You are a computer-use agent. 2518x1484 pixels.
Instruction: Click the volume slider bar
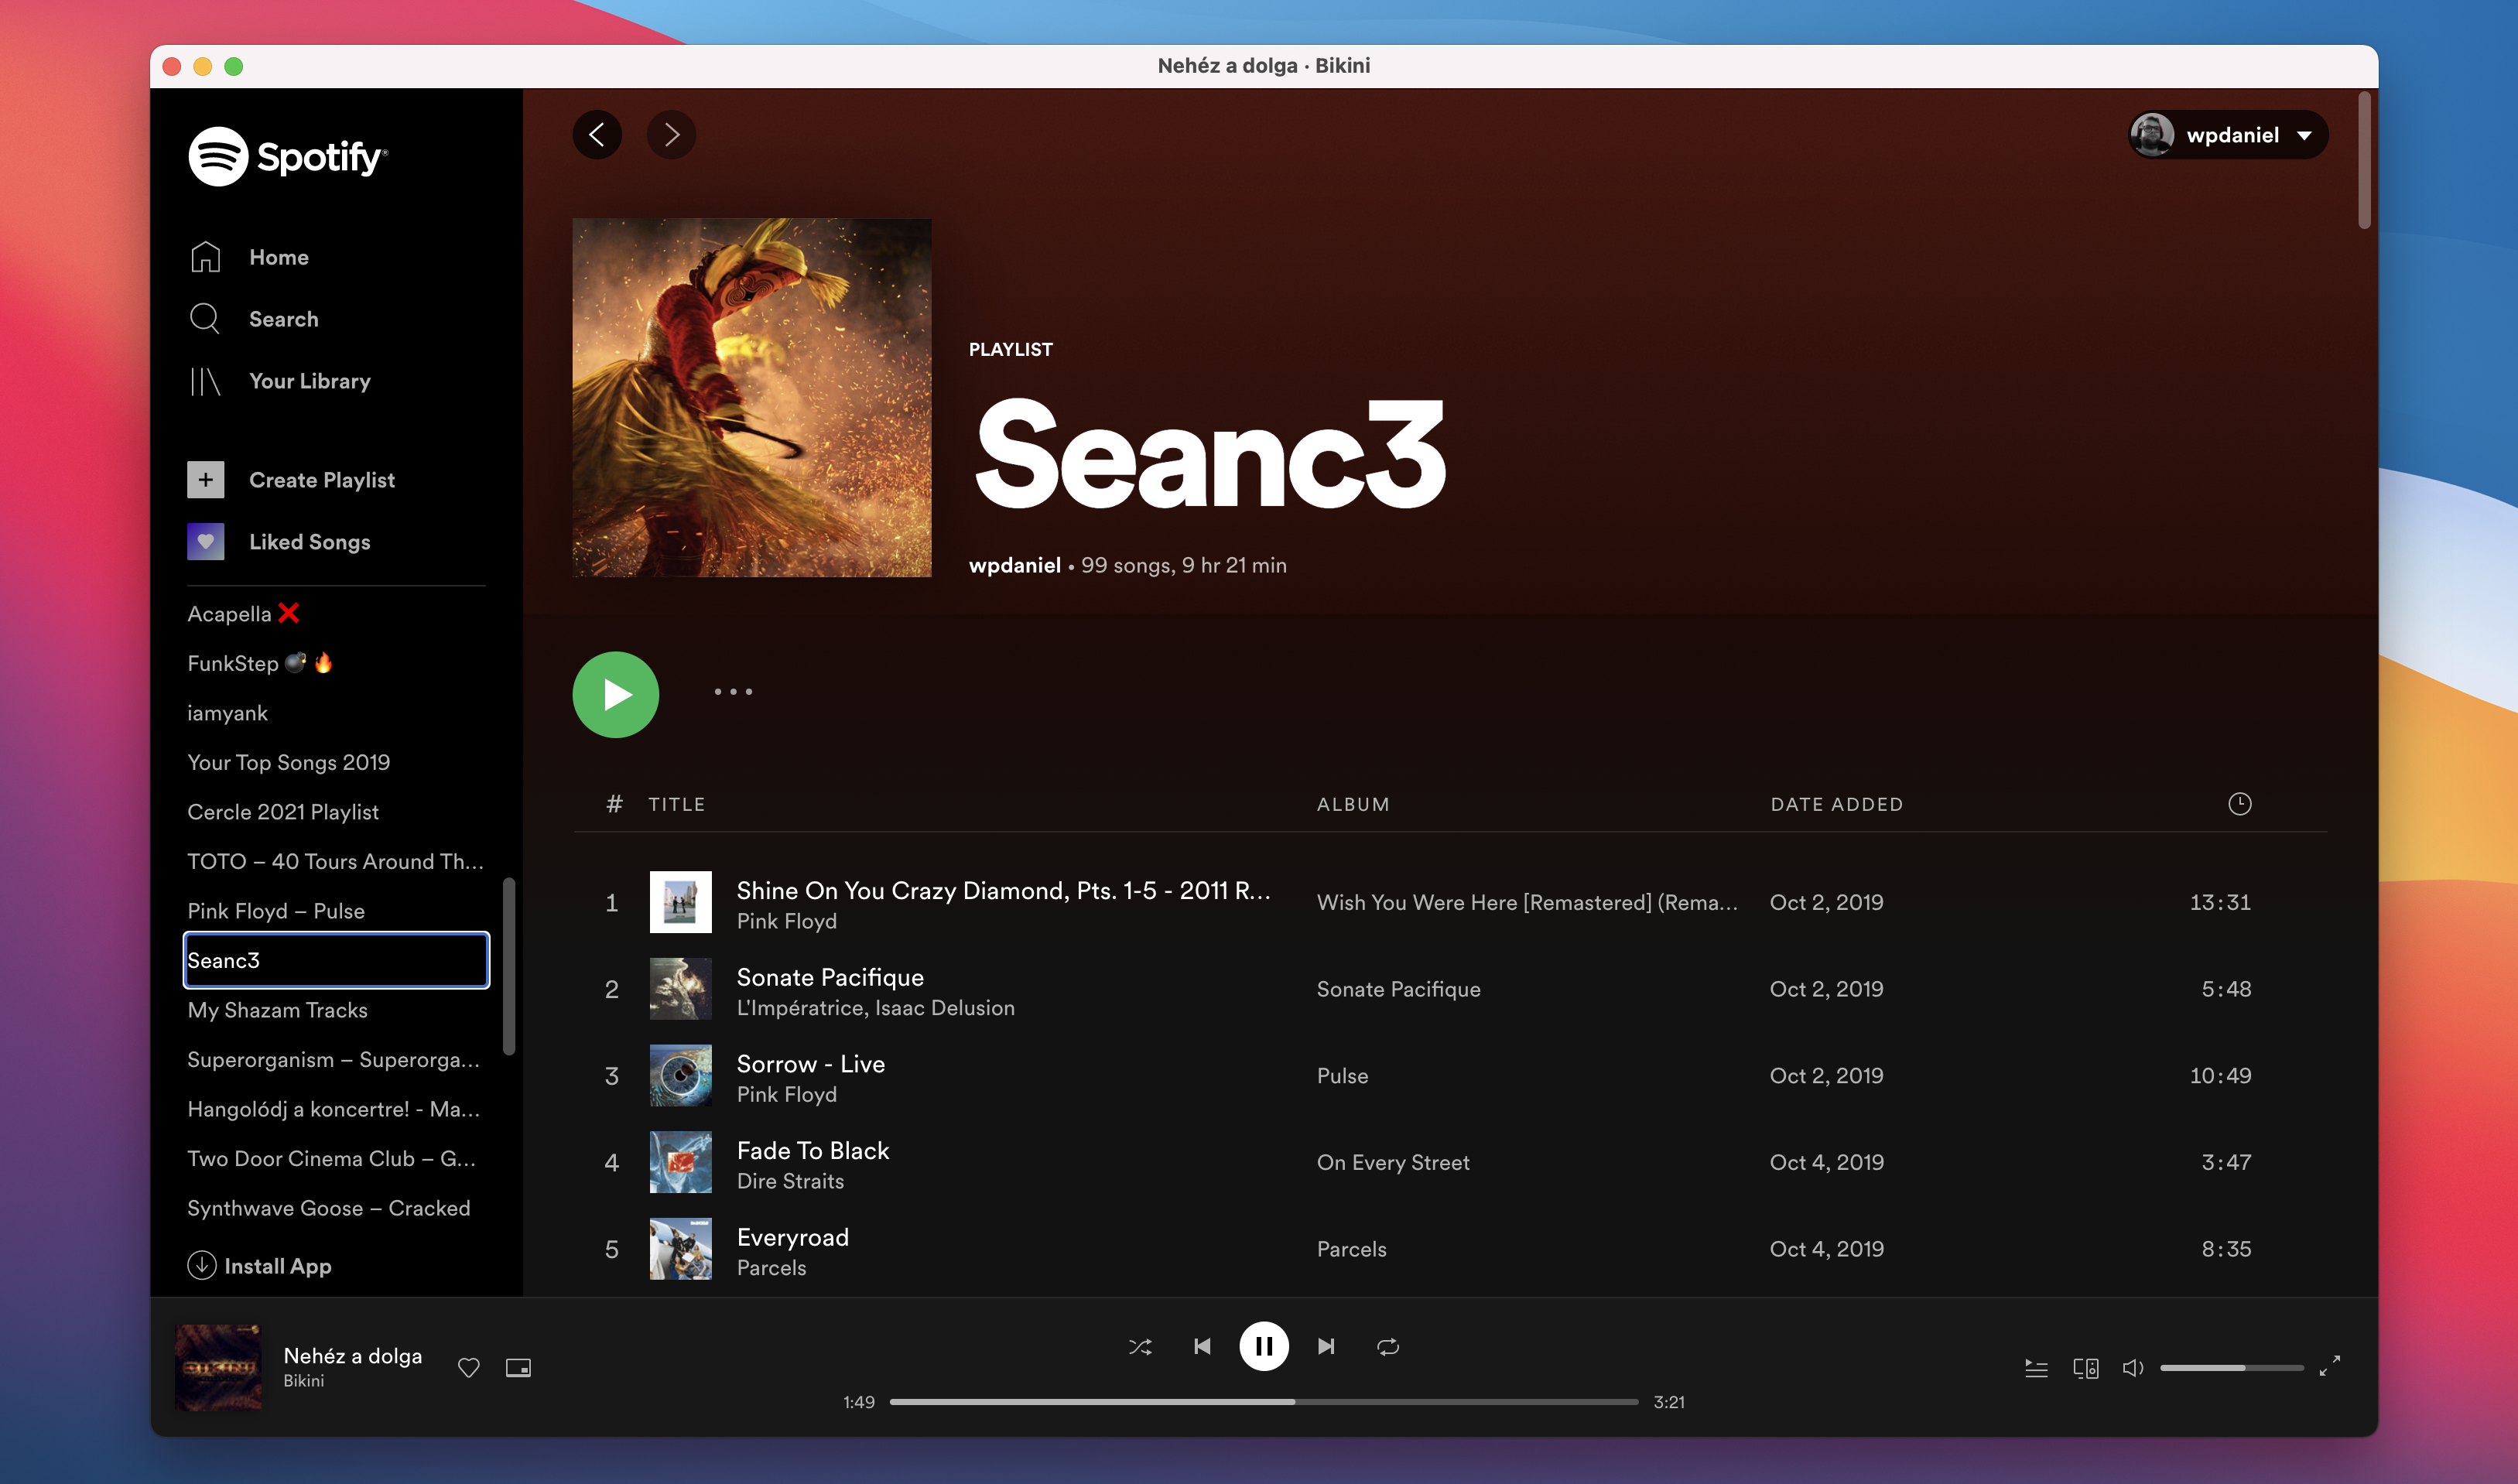click(x=2231, y=1368)
